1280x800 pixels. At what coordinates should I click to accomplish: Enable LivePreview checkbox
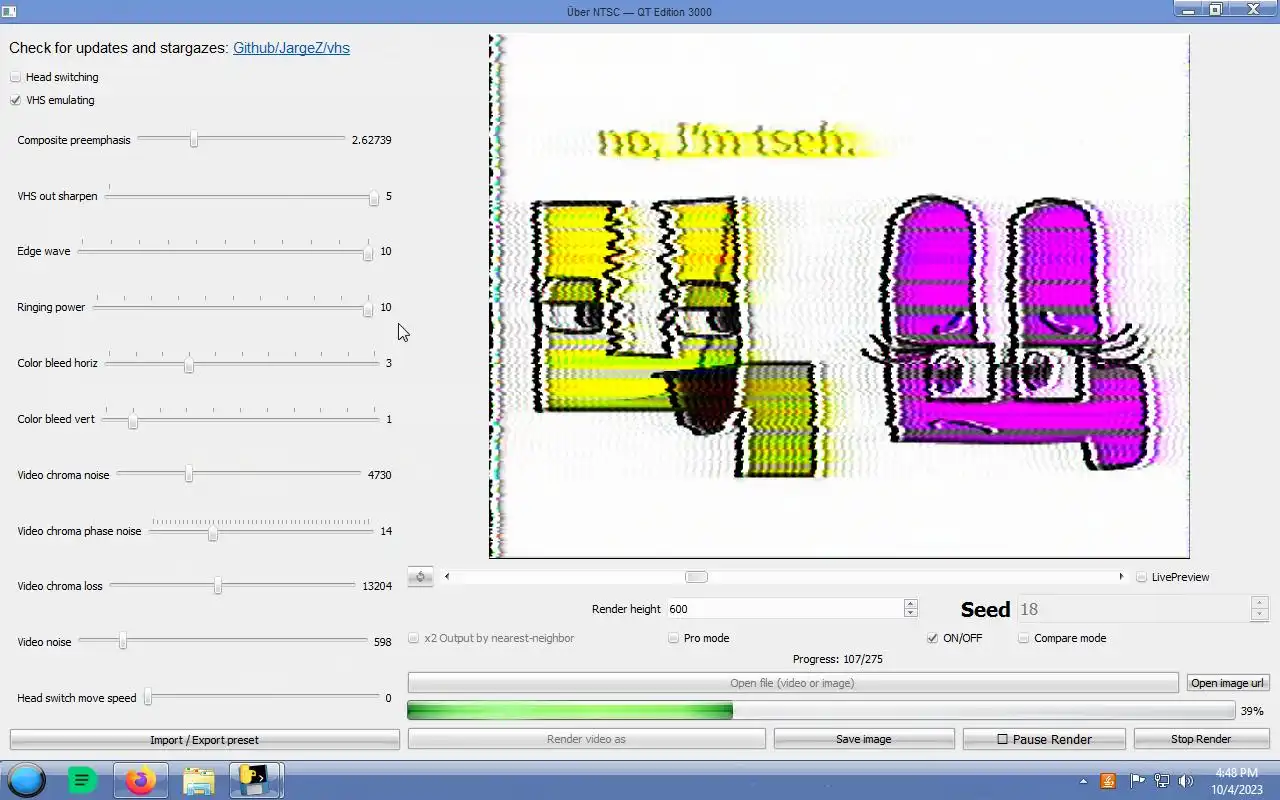(1142, 577)
